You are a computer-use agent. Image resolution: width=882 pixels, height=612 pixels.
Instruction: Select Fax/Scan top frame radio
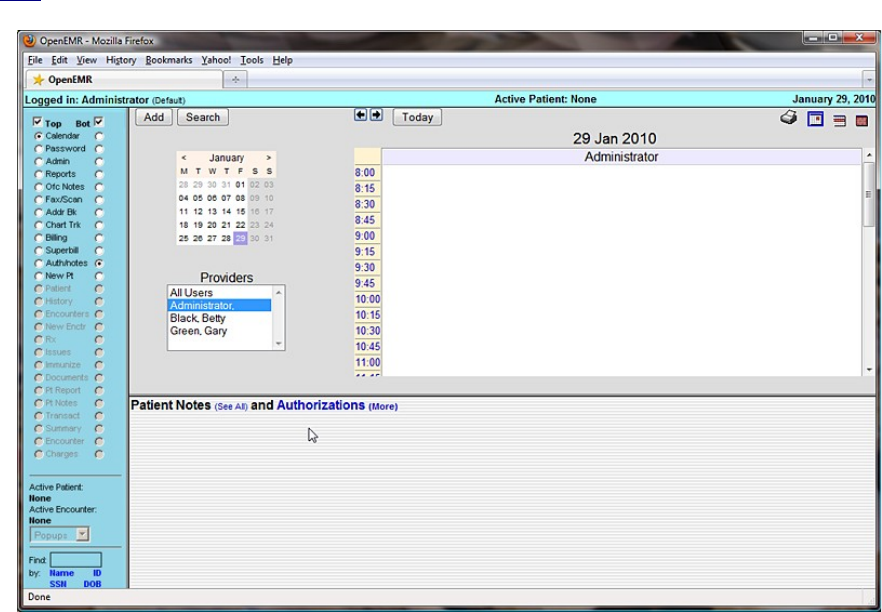pos(38,200)
